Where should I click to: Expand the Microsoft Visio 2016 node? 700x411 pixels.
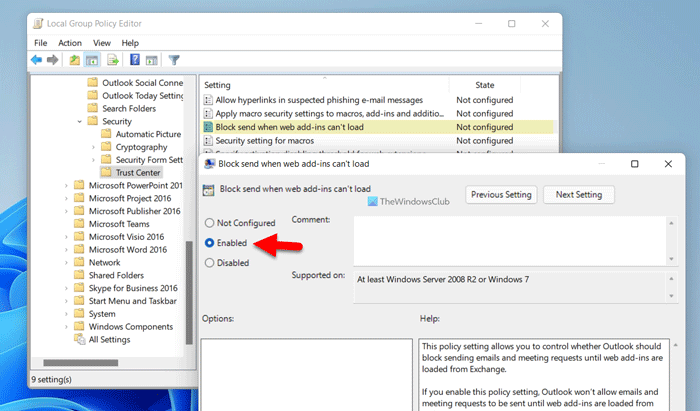click(x=66, y=237)
